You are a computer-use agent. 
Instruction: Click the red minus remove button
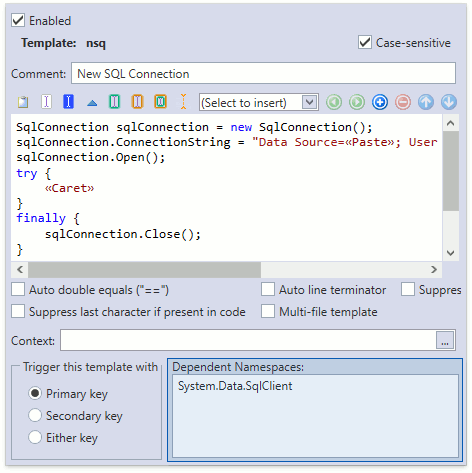click(x=403, y=102)
